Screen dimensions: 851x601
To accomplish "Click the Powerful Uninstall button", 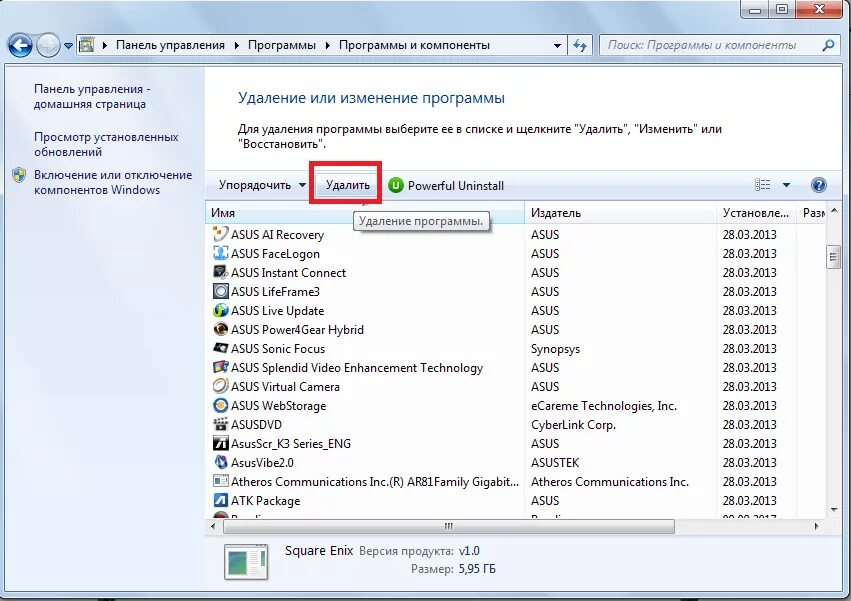I will tap(447, 186).
